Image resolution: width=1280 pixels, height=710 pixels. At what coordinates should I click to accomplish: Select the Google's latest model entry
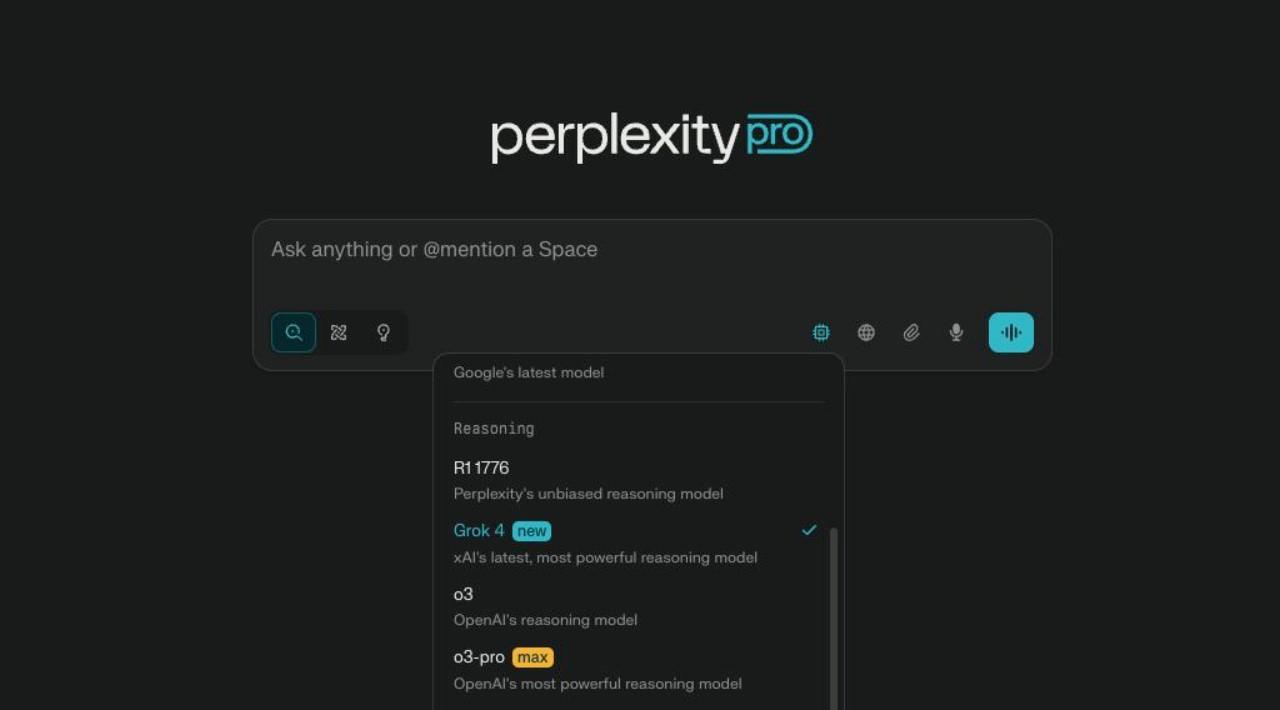529,373
